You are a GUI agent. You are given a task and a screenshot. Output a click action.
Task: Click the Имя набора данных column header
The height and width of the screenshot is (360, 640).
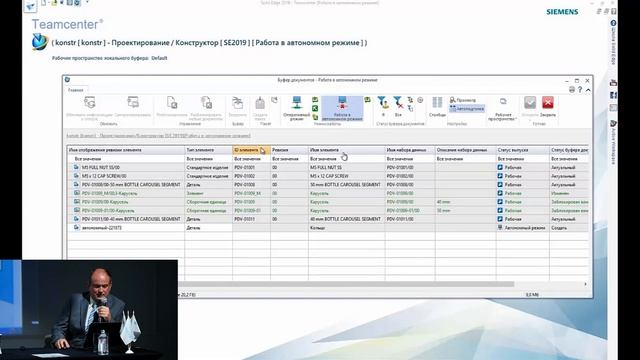410,150
